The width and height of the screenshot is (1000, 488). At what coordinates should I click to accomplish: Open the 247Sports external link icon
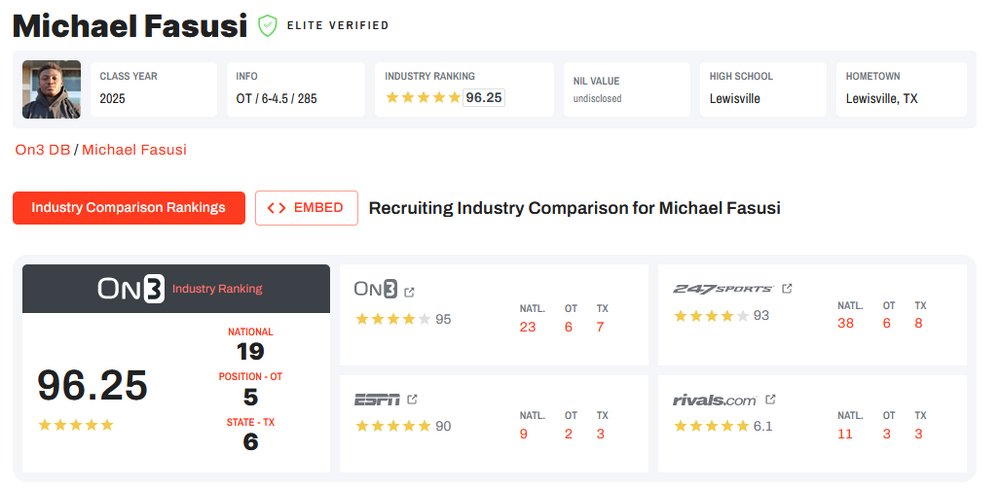[787, 289]
